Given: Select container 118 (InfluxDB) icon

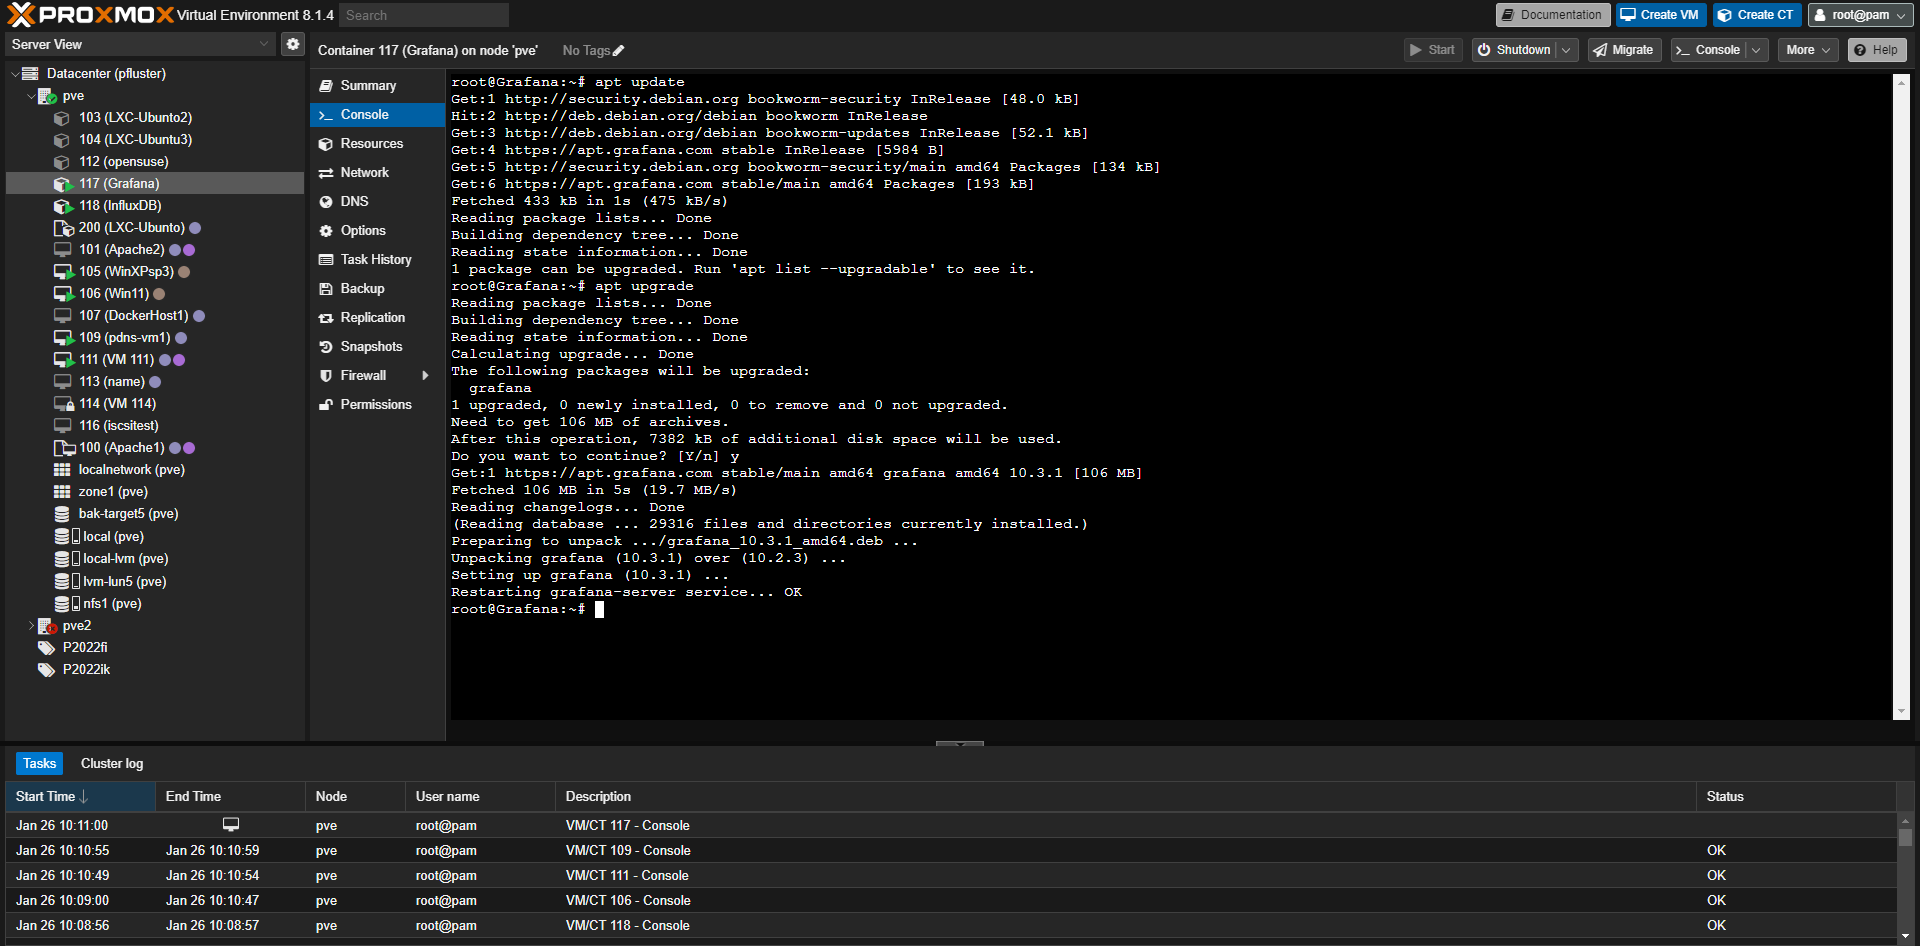Looking at the screenshot, I should pyautogui.click(x=62, y=206).
